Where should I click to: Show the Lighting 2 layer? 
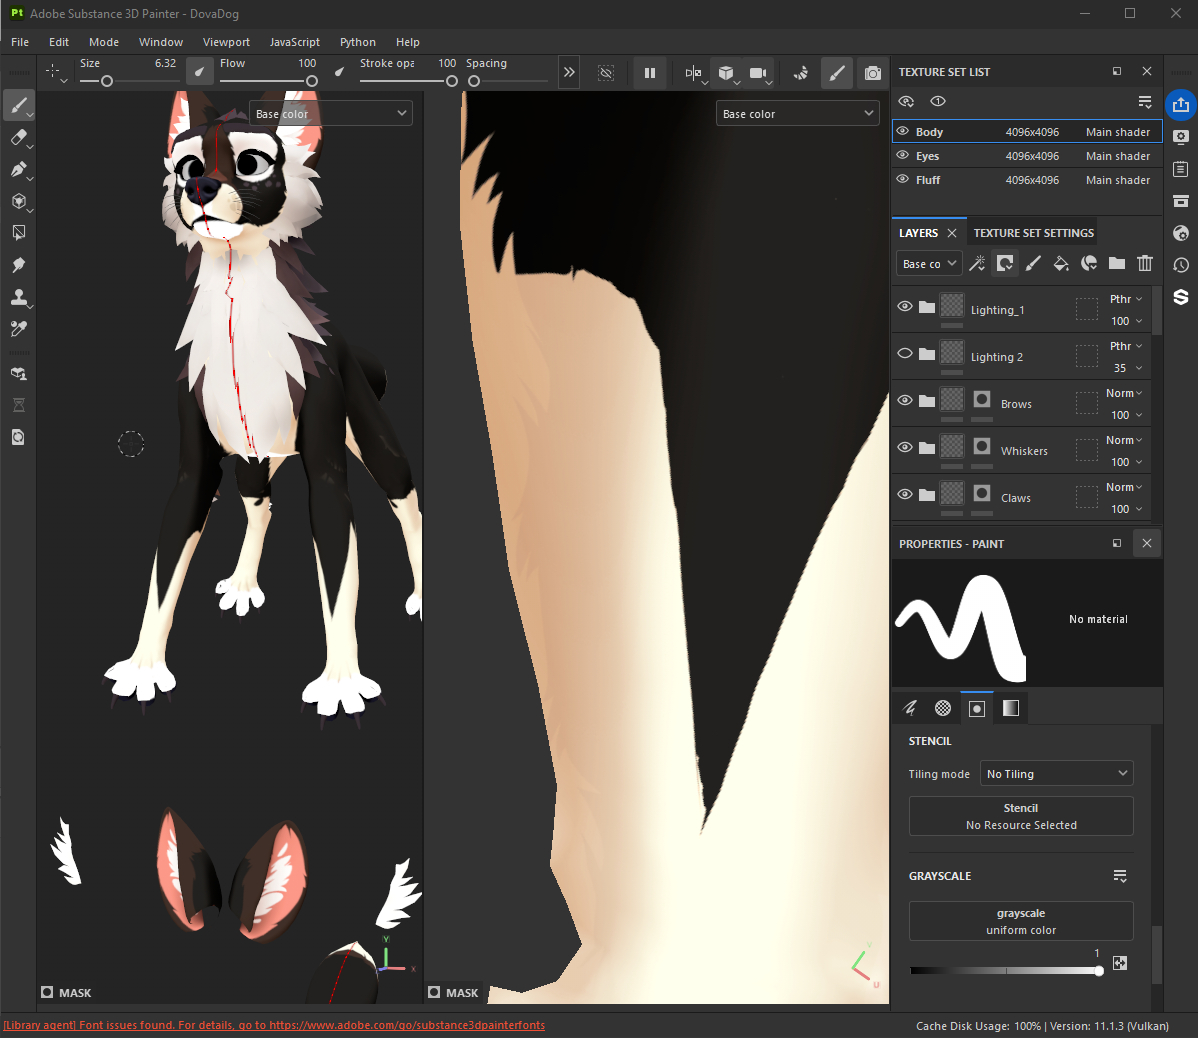coord(905,354)
